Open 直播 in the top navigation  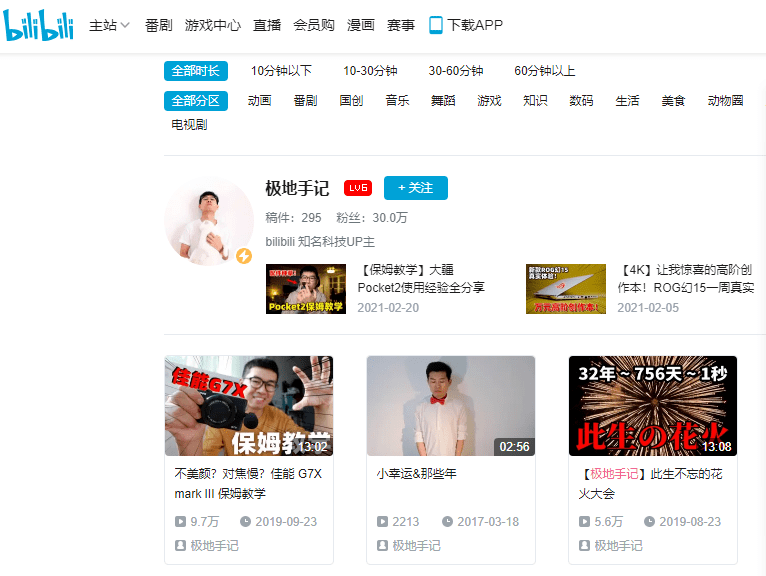click(267, 25)
